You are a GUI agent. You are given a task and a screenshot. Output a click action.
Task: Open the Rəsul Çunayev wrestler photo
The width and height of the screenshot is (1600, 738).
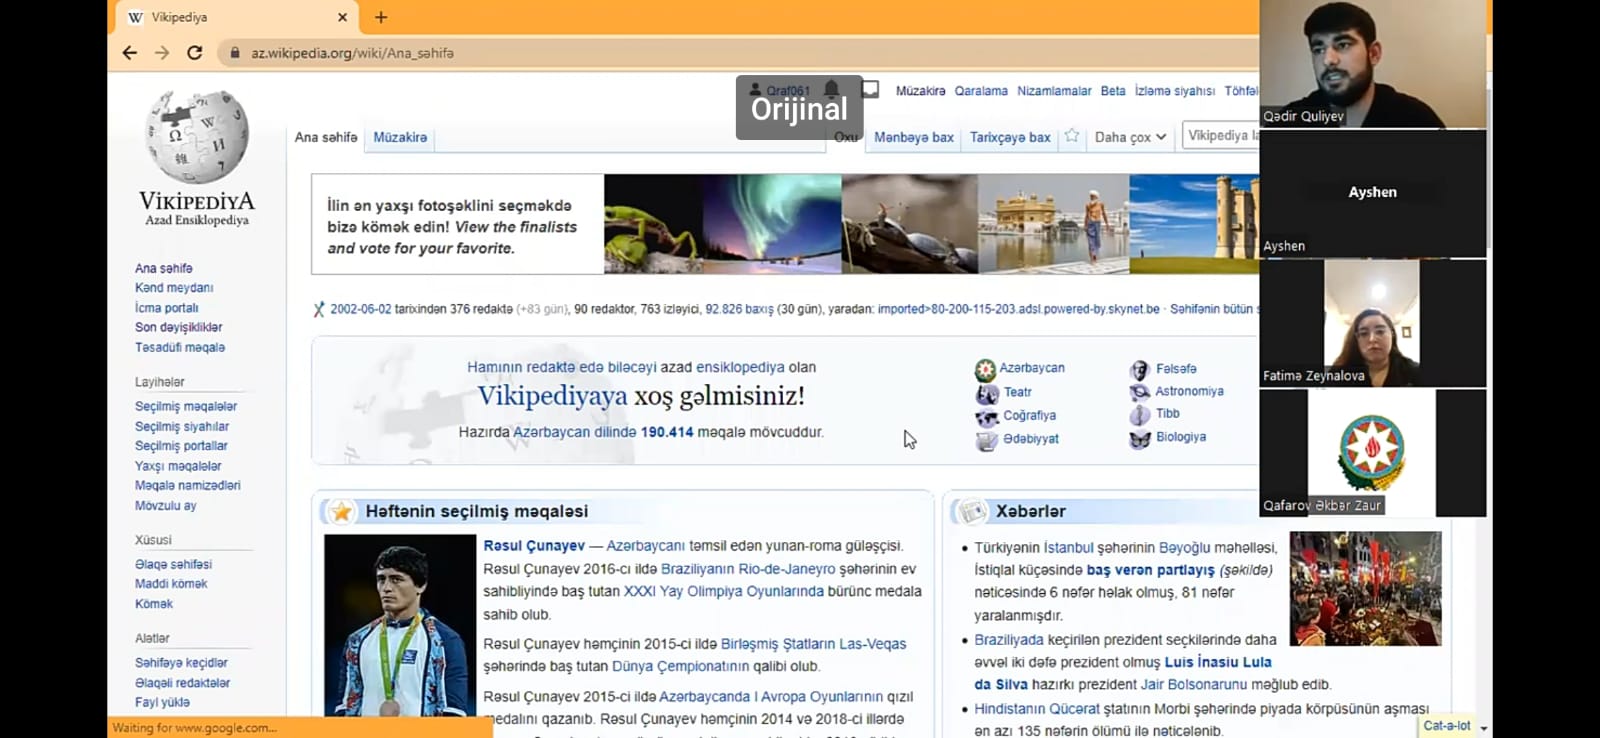(400, 625)
